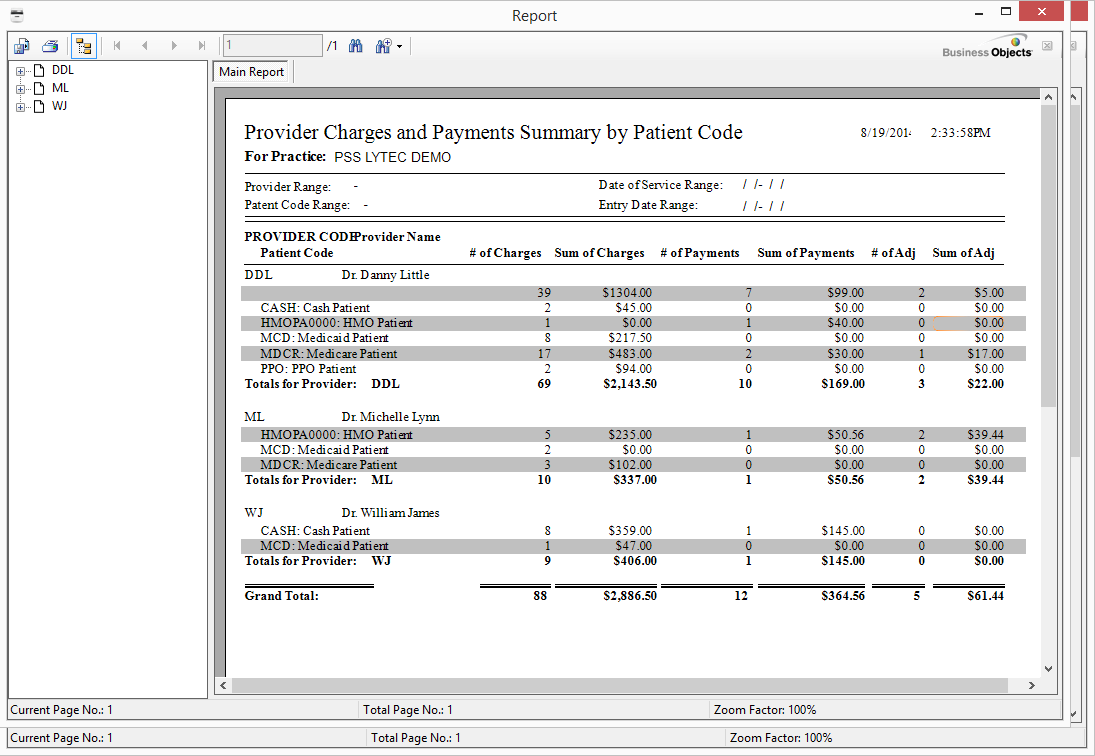
Task: Click the horizontal scroll left arrow
Action: coord(223,685)
